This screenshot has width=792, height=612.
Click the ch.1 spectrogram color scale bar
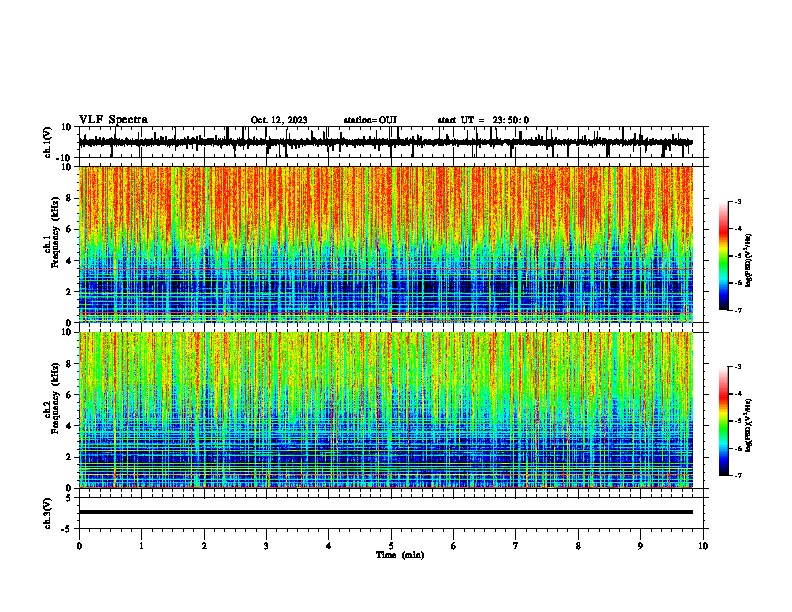(723, 256)
